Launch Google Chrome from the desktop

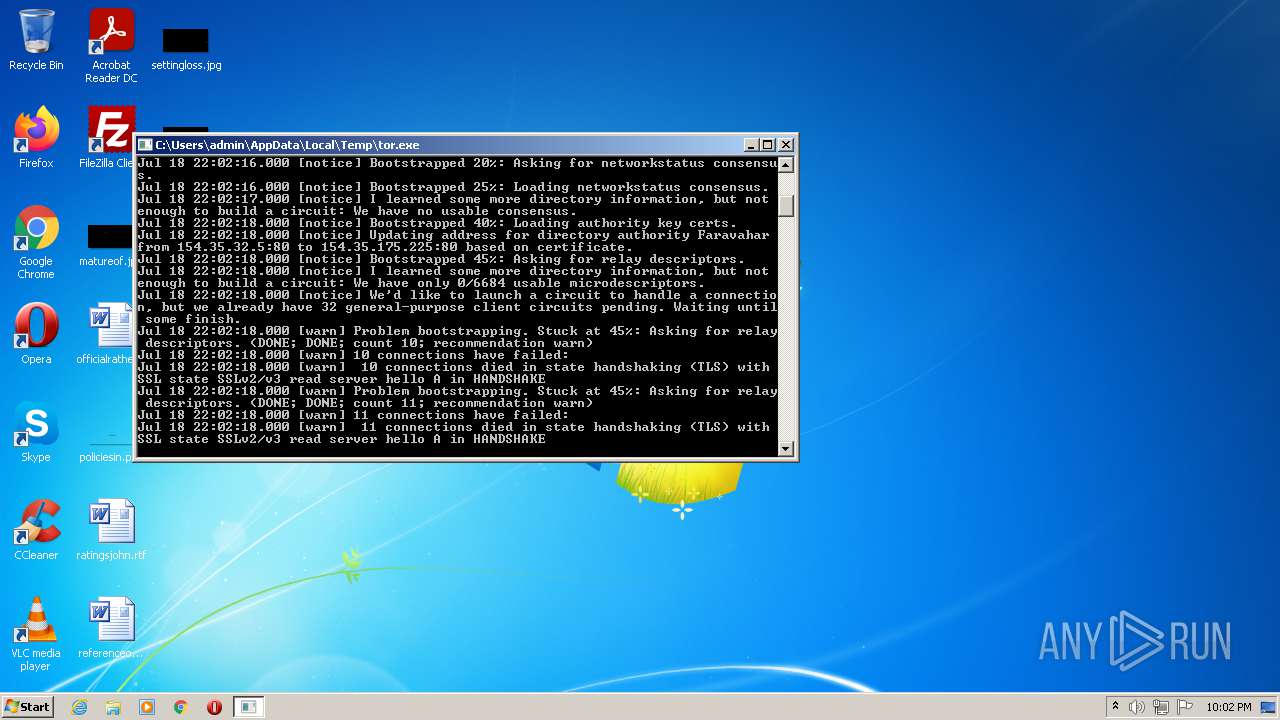click(36, 243)
